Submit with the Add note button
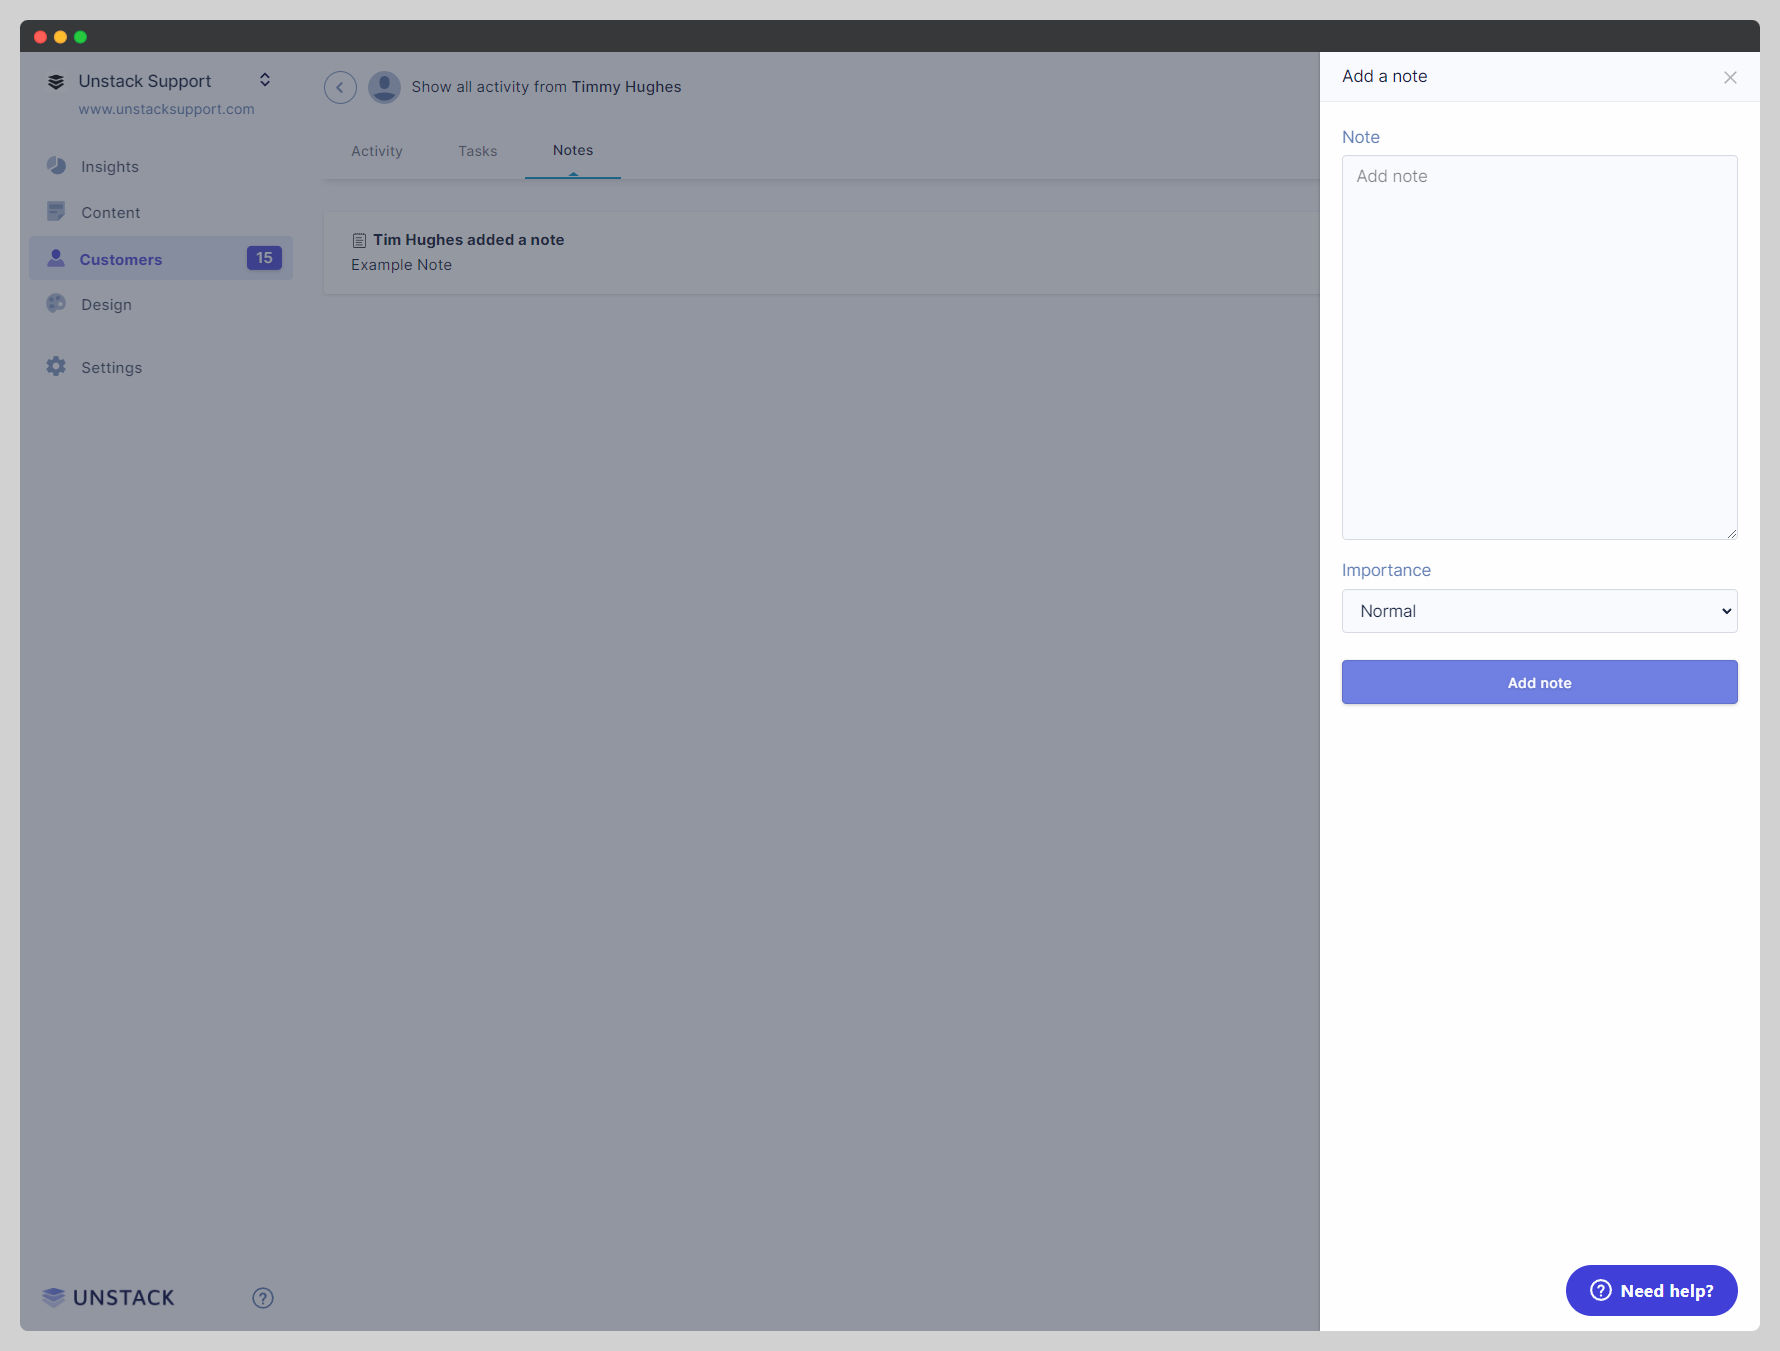The image size is (1780, 1351). point(1539,682)
